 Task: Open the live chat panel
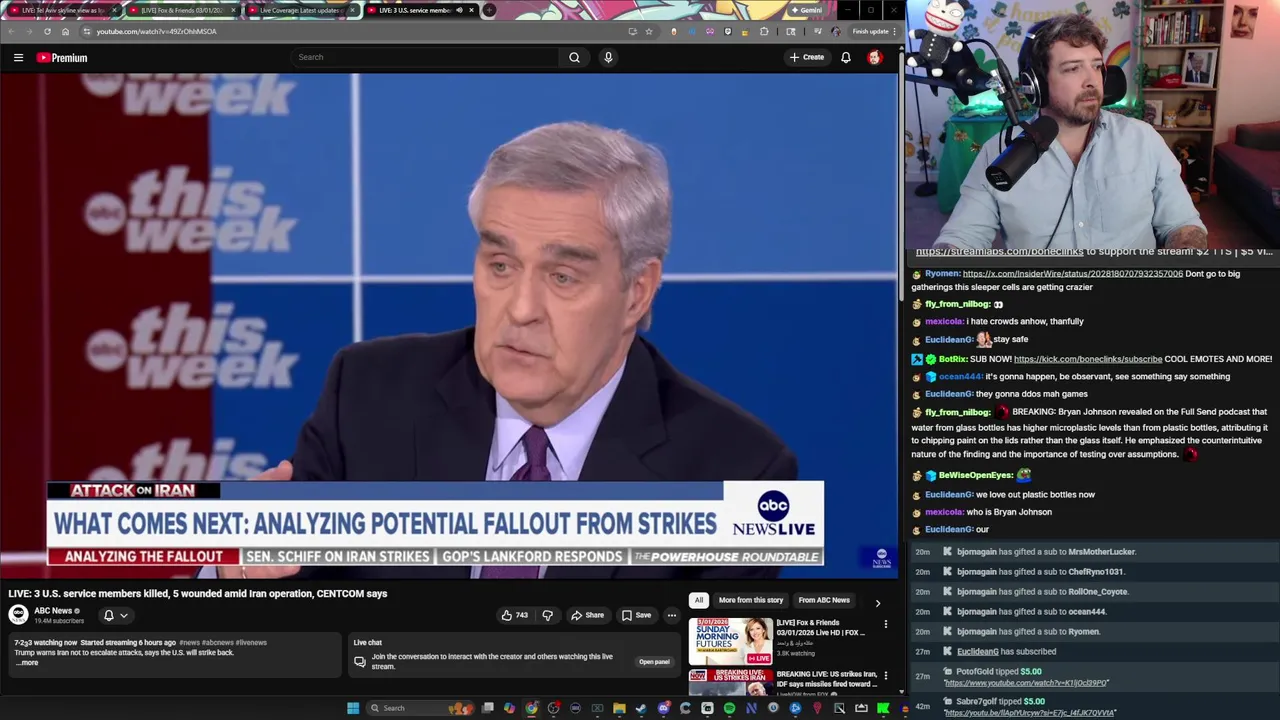654,662
